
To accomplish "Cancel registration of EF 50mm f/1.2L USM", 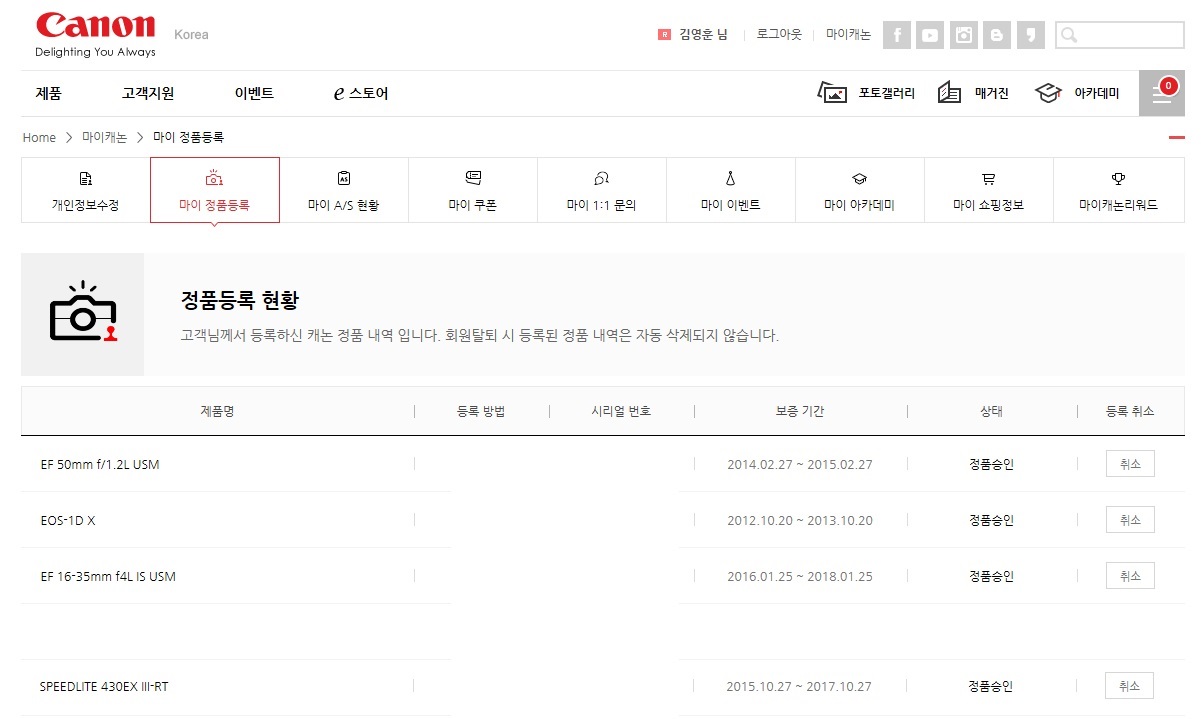I will (1130, 464).
